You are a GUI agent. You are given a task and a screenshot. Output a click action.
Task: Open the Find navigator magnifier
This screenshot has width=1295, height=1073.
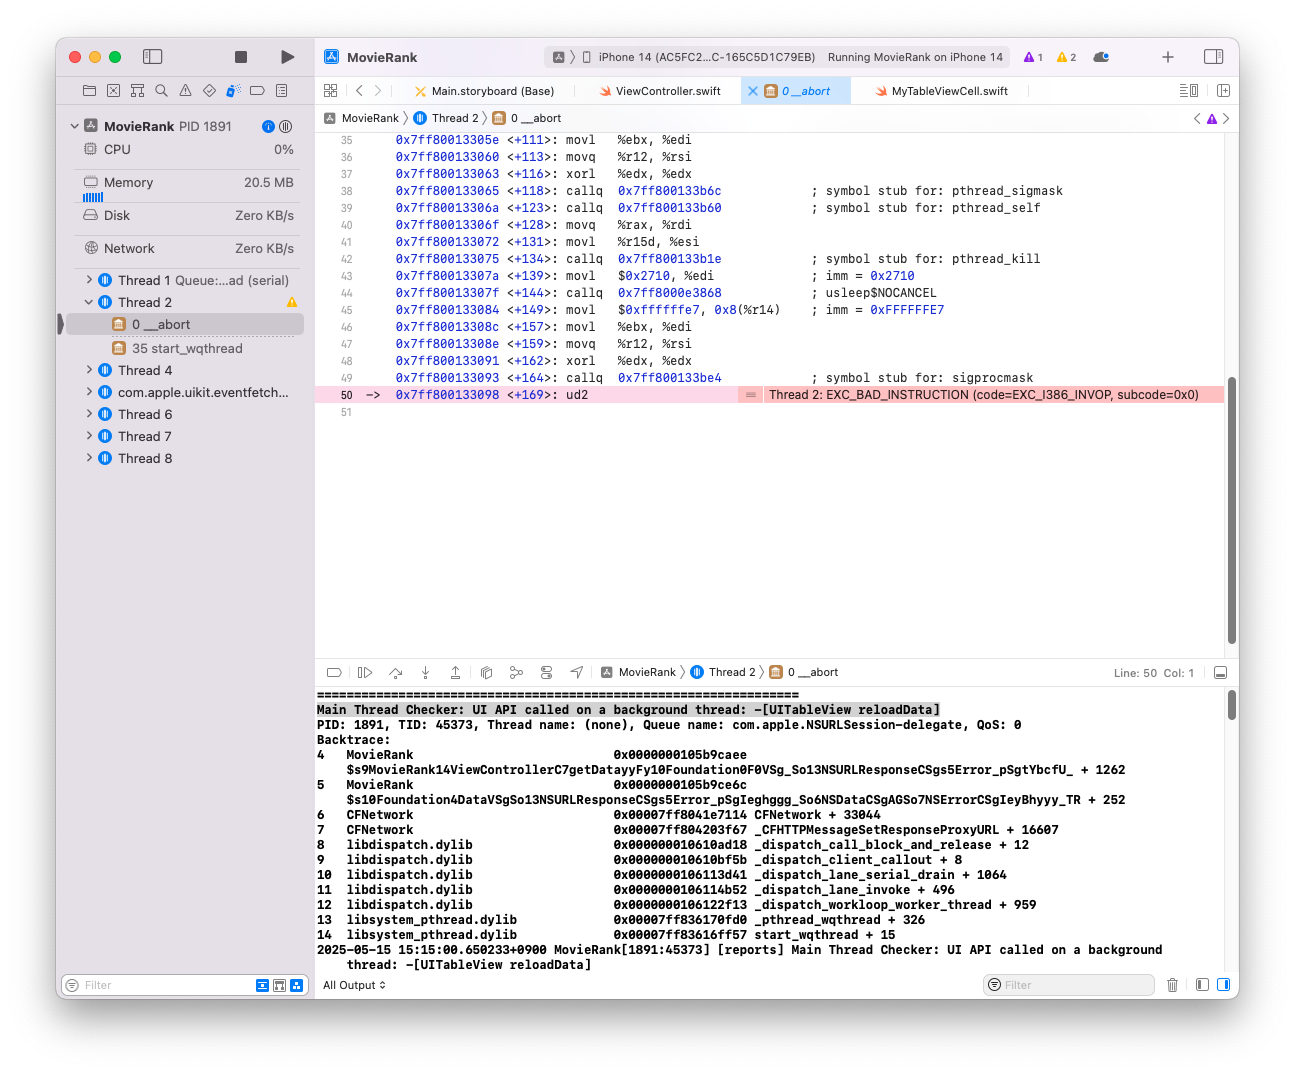click(161, 91)
